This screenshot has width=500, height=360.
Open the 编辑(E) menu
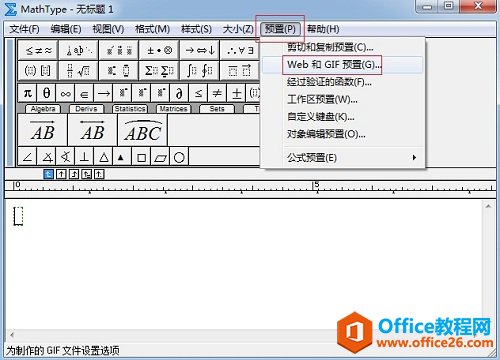(66, 29)
